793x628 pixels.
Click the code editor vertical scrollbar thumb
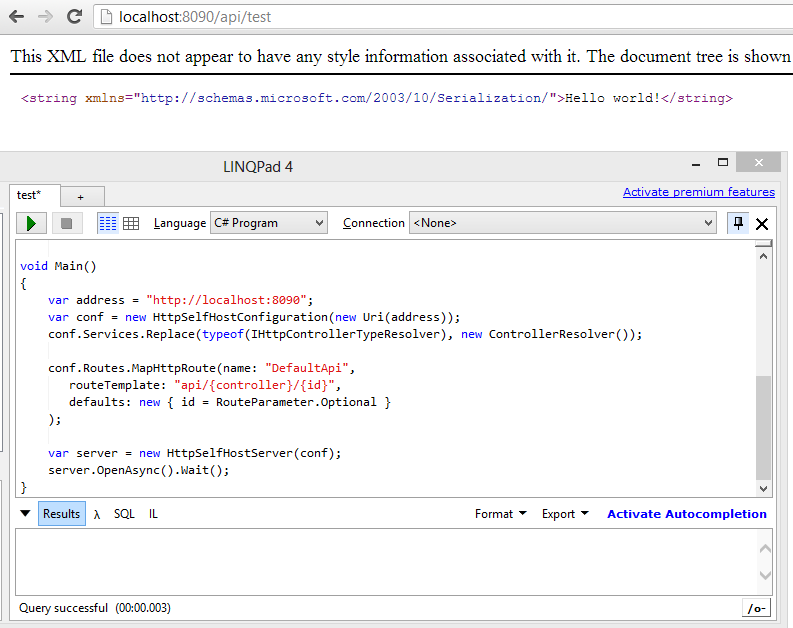763,427
